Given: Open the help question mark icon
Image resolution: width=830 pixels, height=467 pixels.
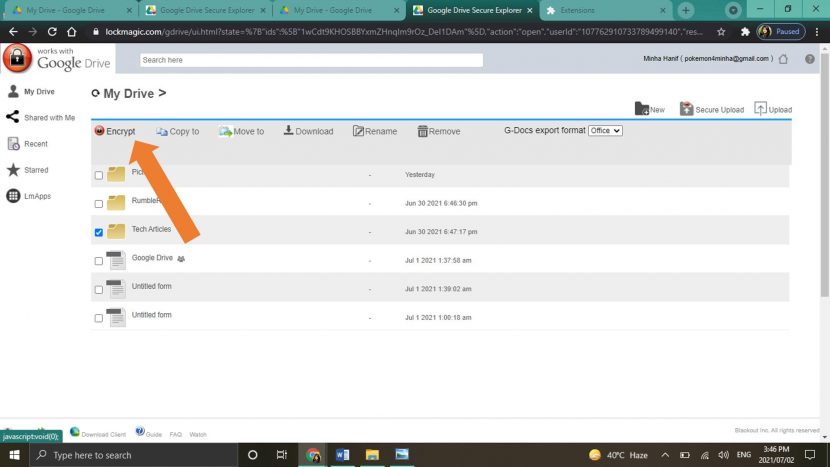Looking at the screenshot, I should 810,59.
